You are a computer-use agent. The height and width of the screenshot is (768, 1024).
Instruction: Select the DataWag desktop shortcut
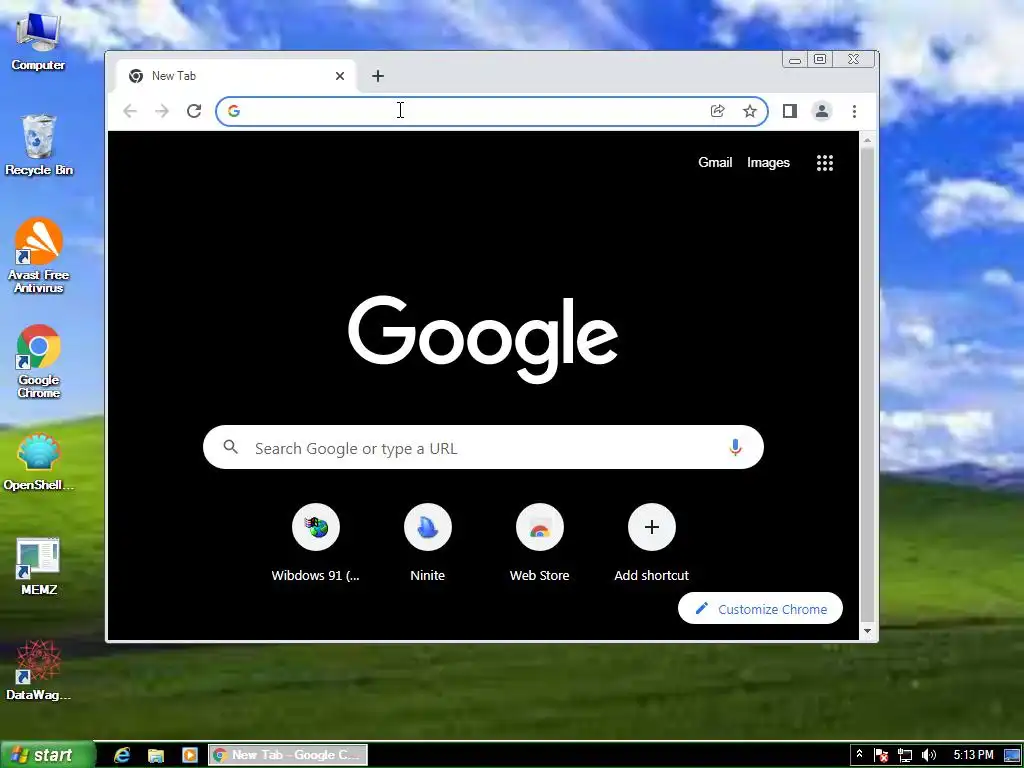[39, 670]
